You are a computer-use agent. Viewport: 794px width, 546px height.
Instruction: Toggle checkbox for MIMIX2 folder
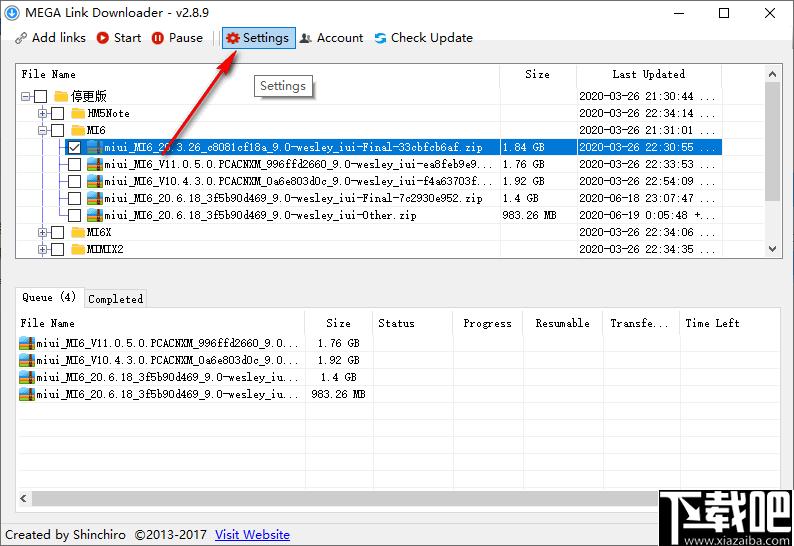(58, 249)
